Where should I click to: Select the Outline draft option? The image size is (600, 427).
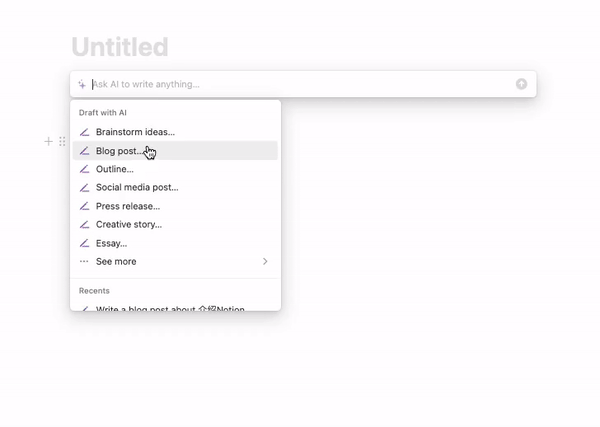[115, 169]
